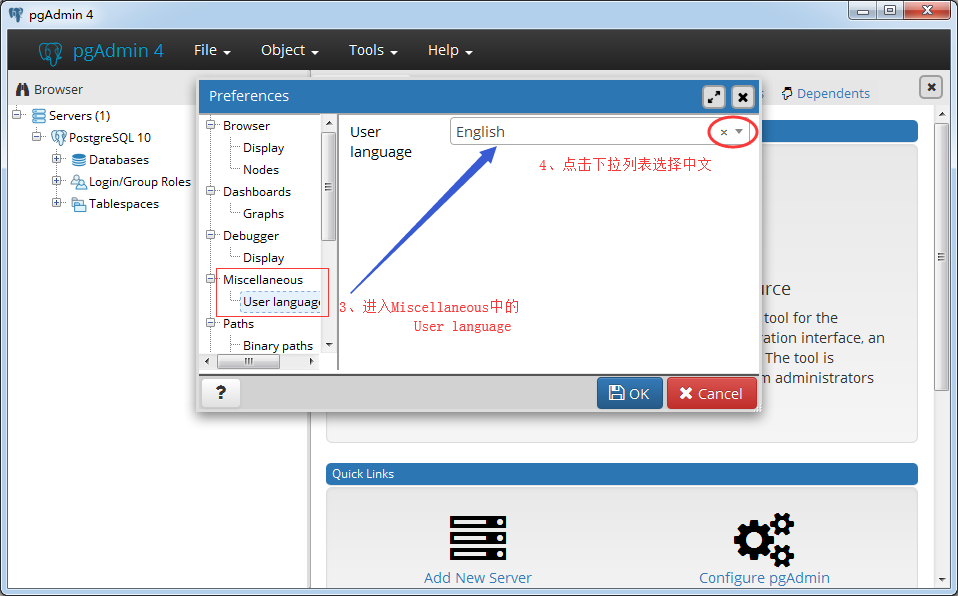Image resolution: width=958 pixels, height=596 pixels.
Task: Click the binoculars Browser icon
Action: pos(23,90)
